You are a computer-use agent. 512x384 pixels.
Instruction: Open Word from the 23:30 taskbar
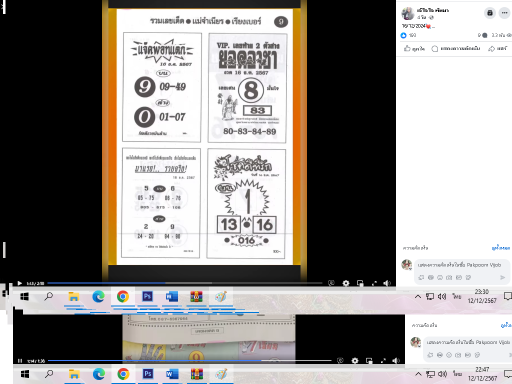pos(172,296)
